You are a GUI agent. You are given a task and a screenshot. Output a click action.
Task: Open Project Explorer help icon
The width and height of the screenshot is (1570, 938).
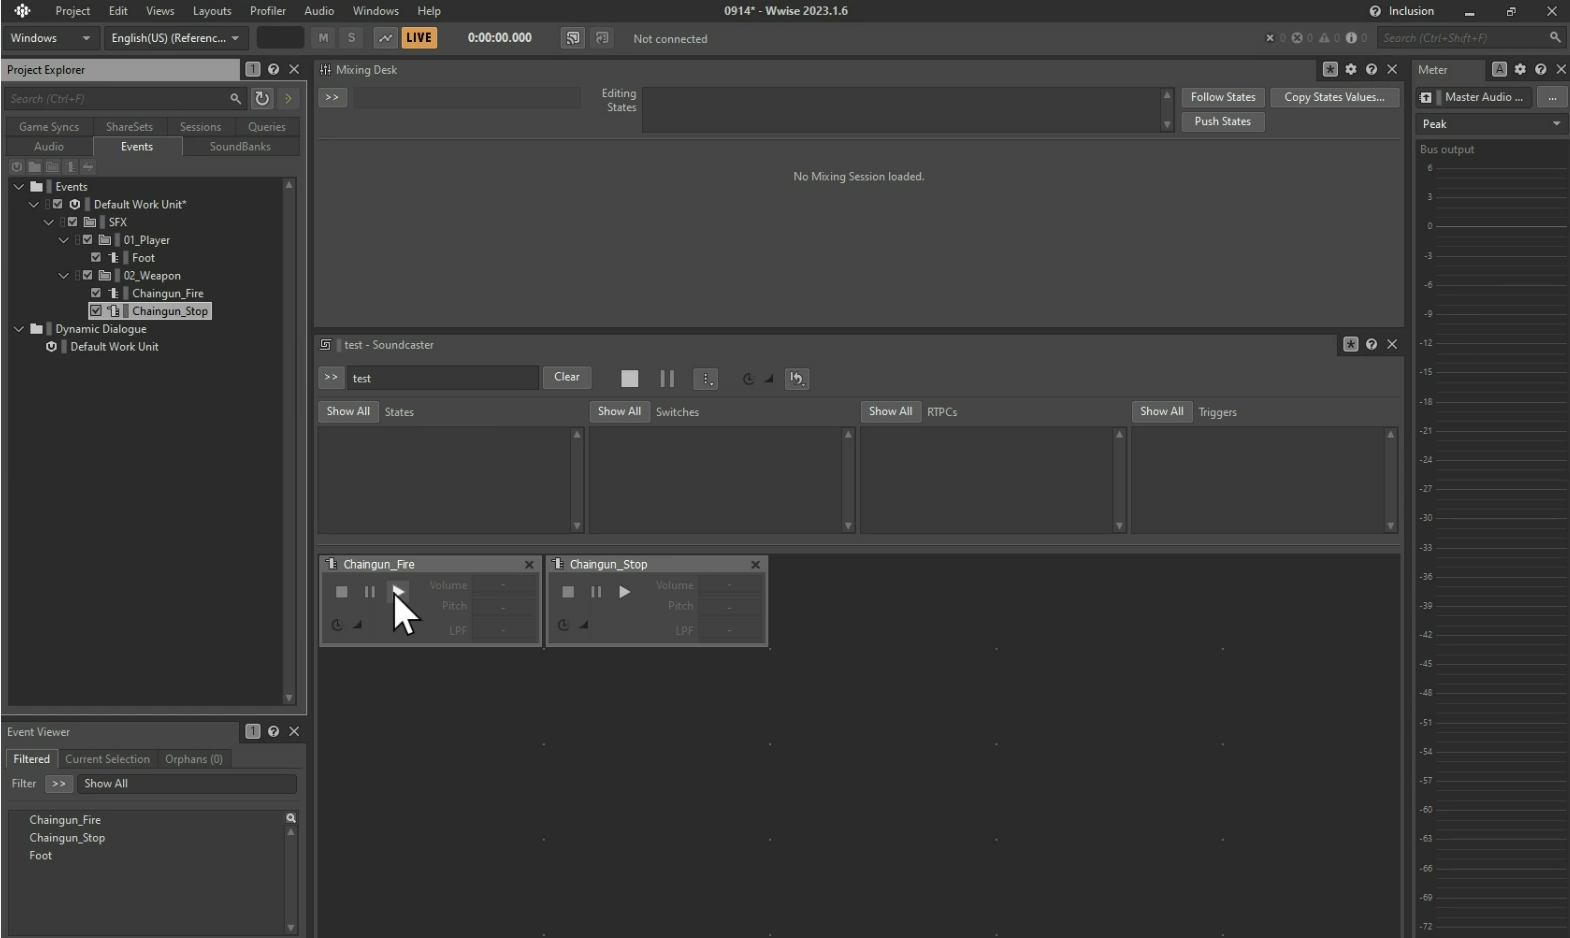point(273,69)
